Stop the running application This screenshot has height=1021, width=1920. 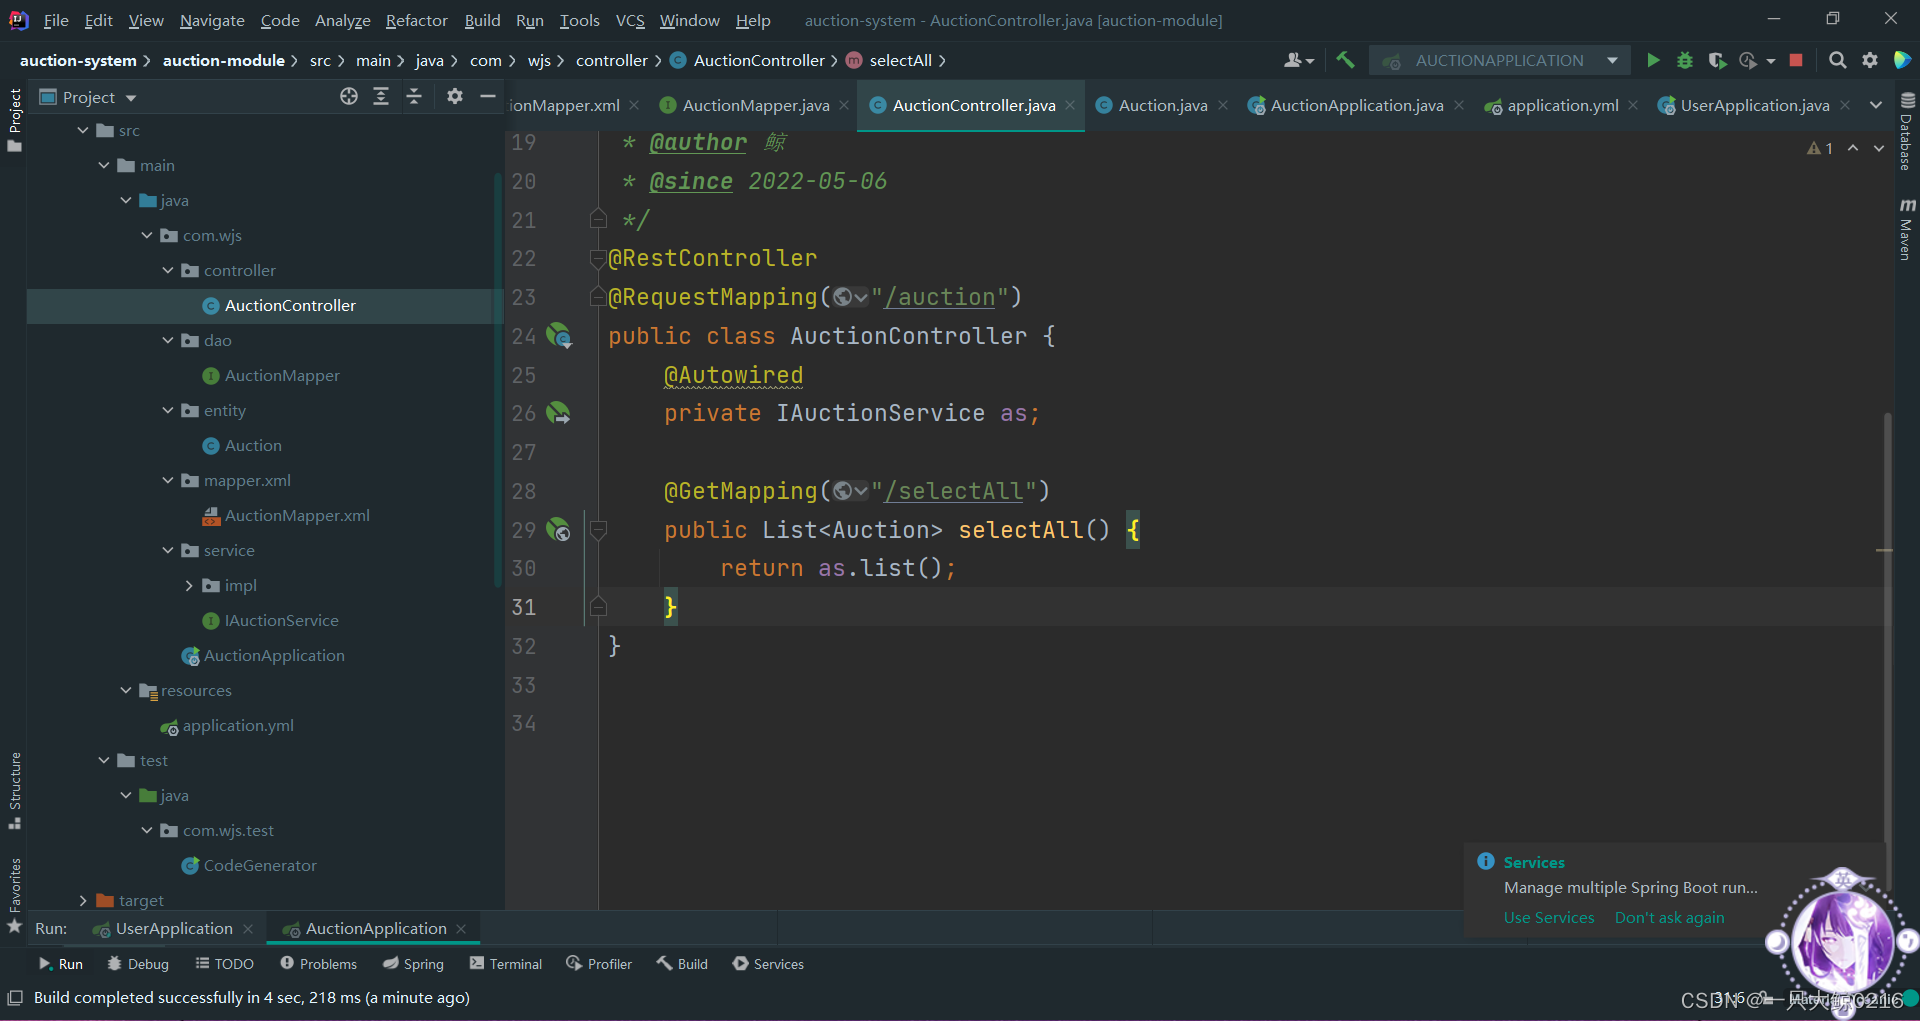click(x=1796, y=61)
